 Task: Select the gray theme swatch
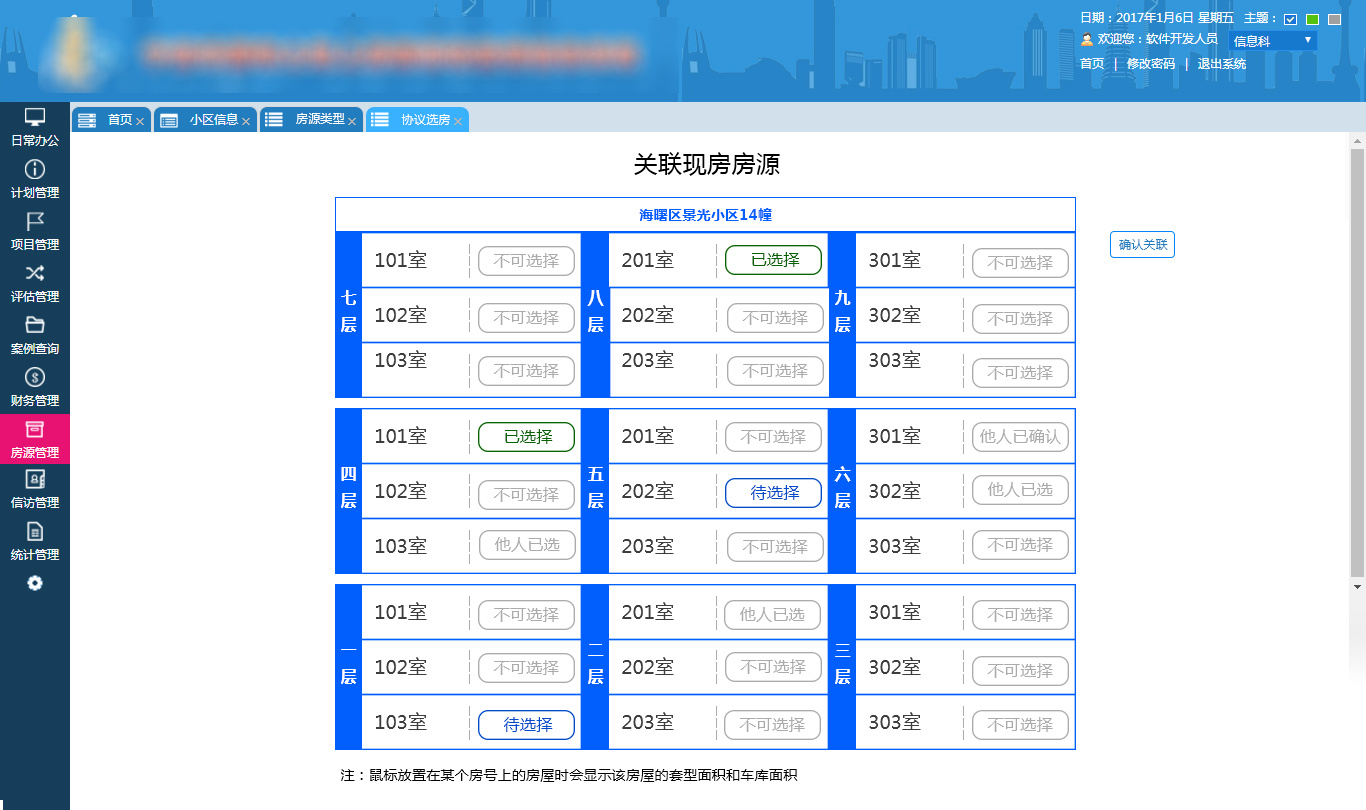click(1334, 19)
